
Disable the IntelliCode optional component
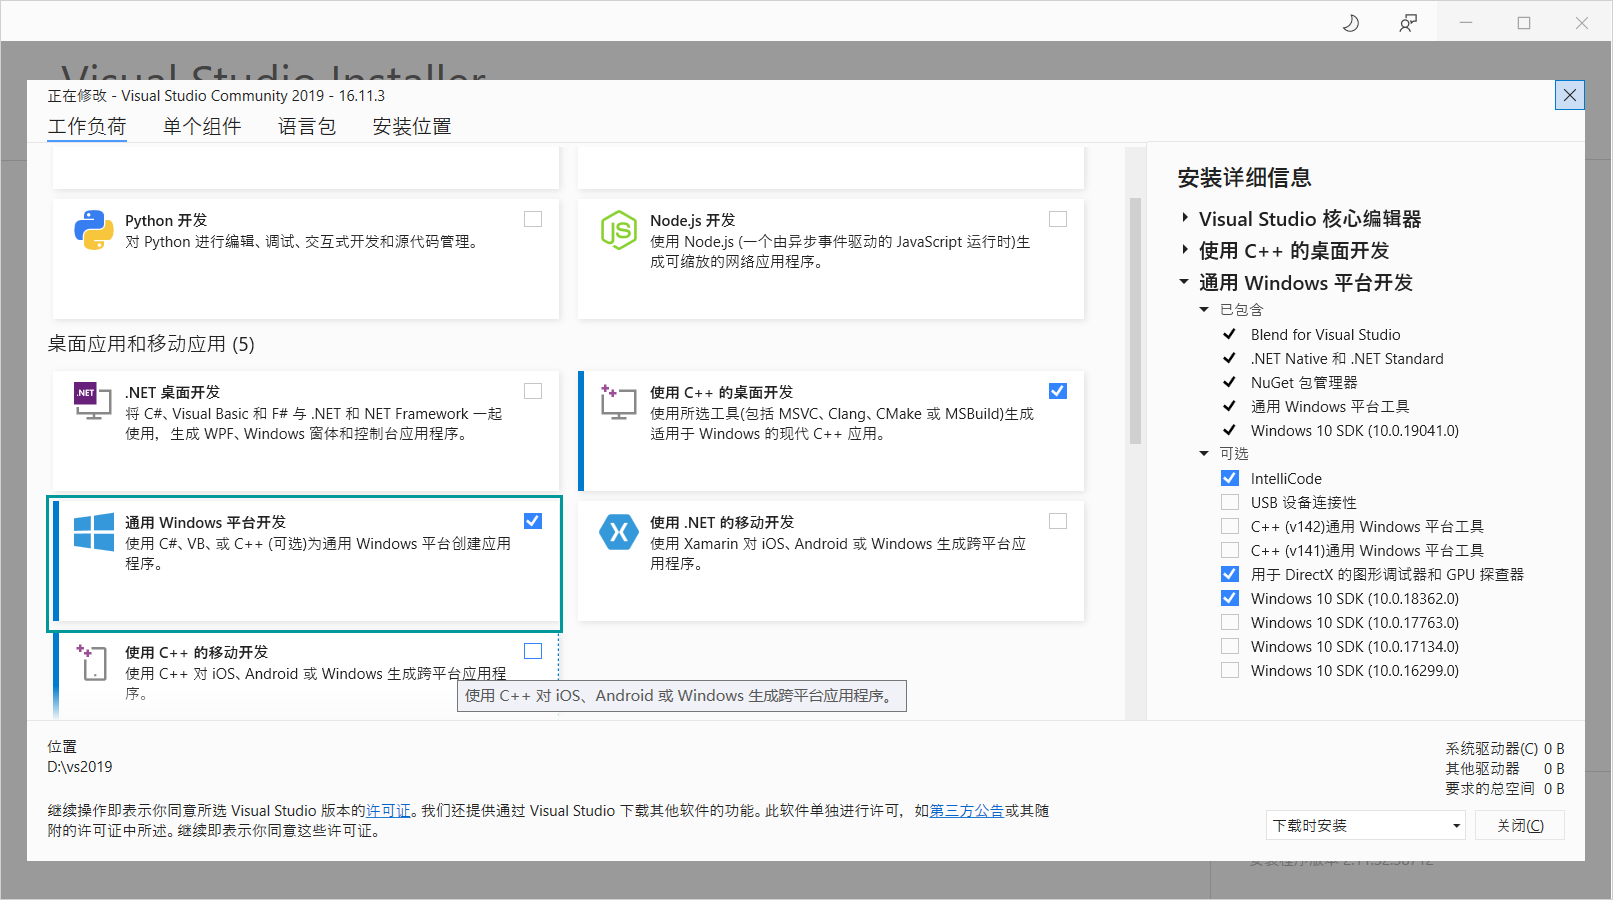coord(1229,477)
